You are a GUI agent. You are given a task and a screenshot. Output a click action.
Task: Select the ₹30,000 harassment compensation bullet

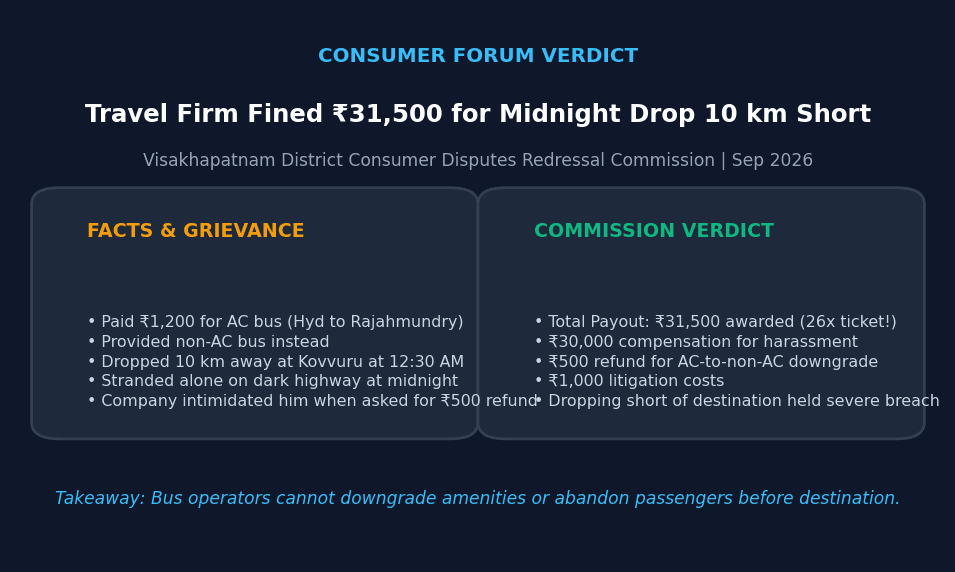696,342
